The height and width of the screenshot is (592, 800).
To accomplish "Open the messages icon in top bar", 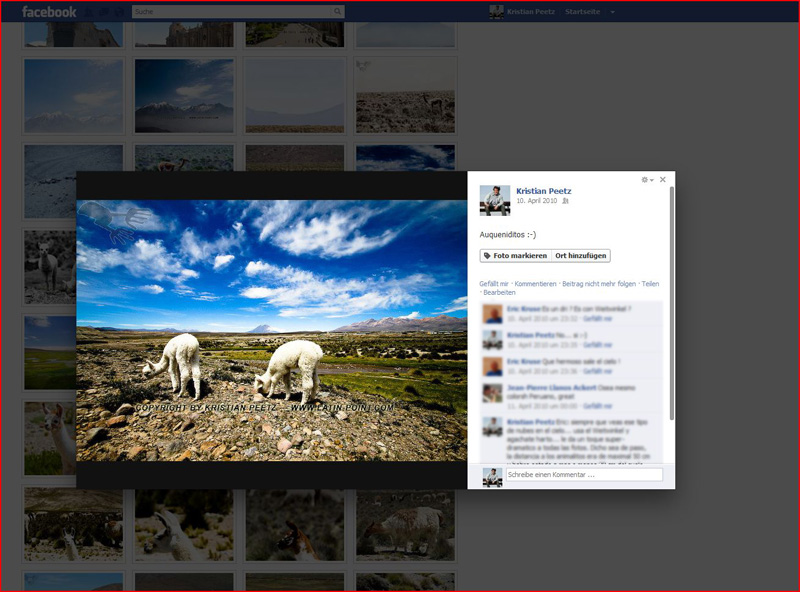I will (104, 12).
